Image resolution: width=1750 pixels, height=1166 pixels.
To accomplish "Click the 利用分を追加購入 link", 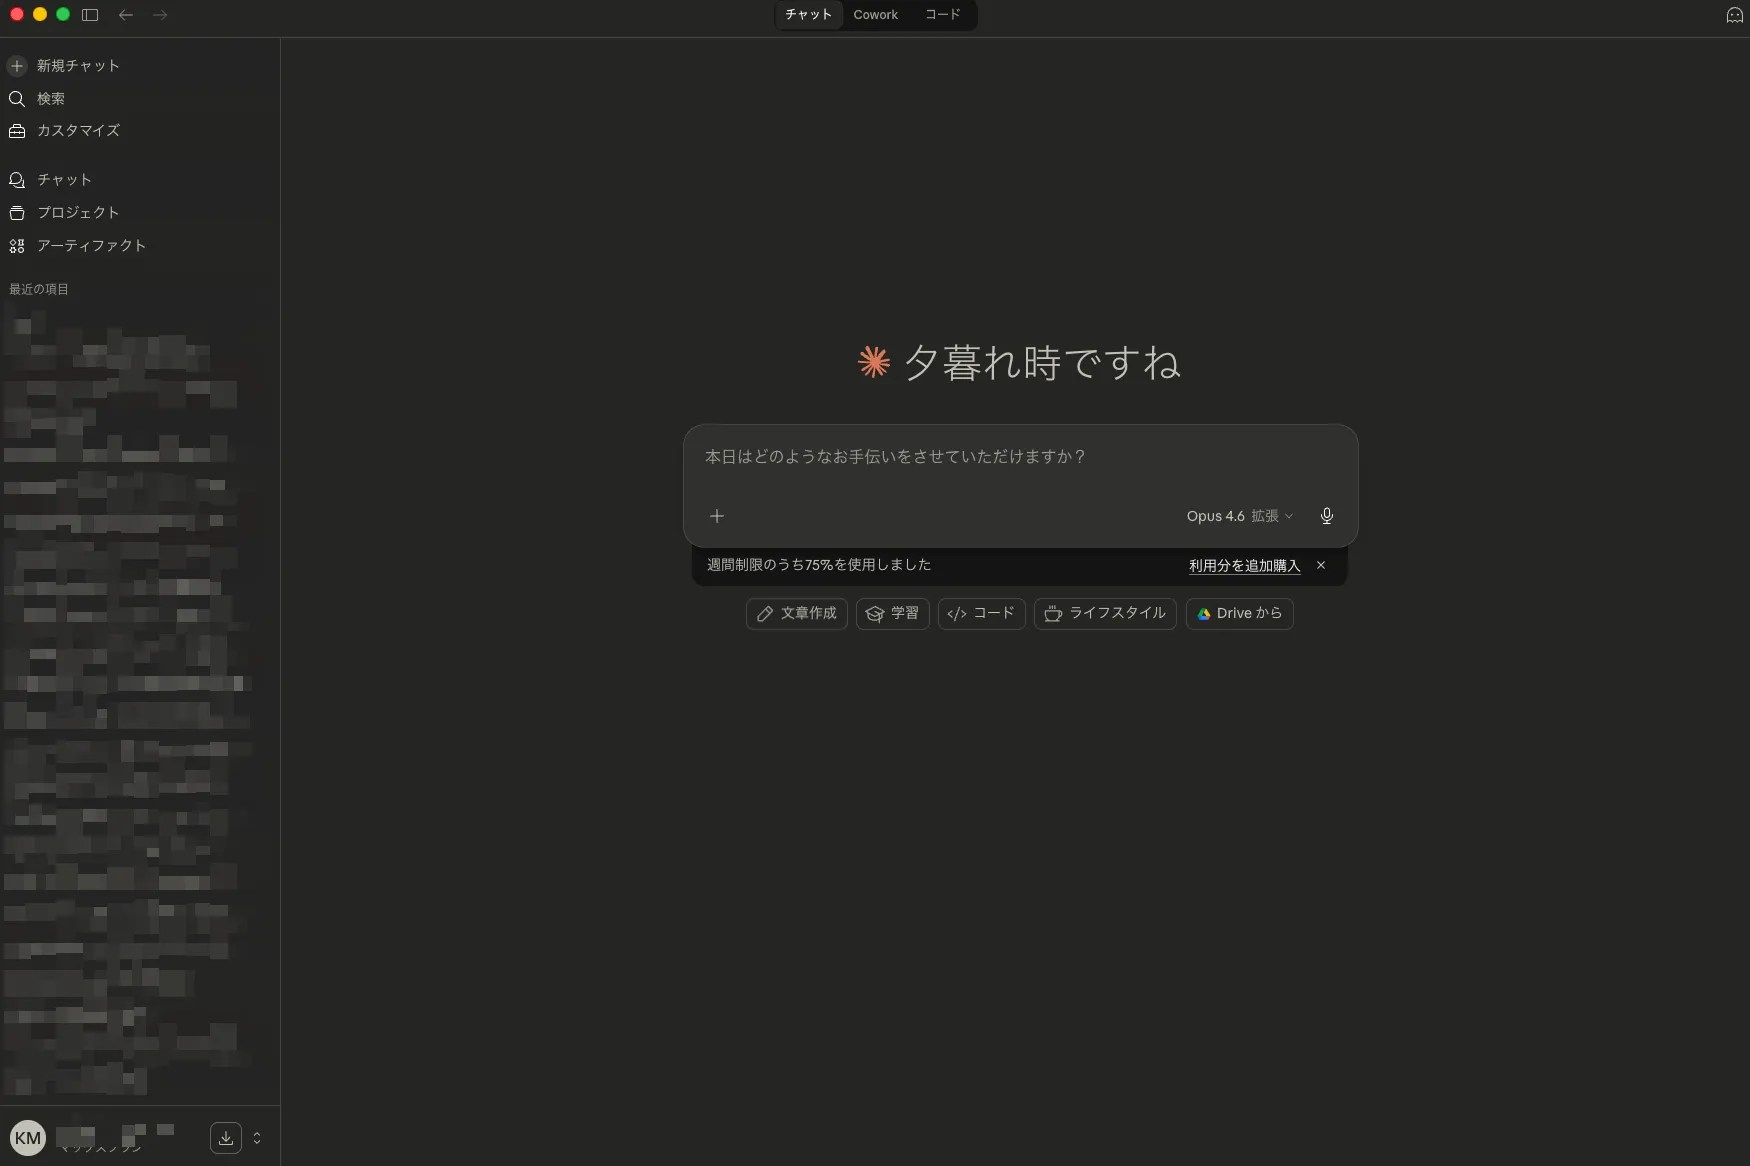I will (1245, 566).
